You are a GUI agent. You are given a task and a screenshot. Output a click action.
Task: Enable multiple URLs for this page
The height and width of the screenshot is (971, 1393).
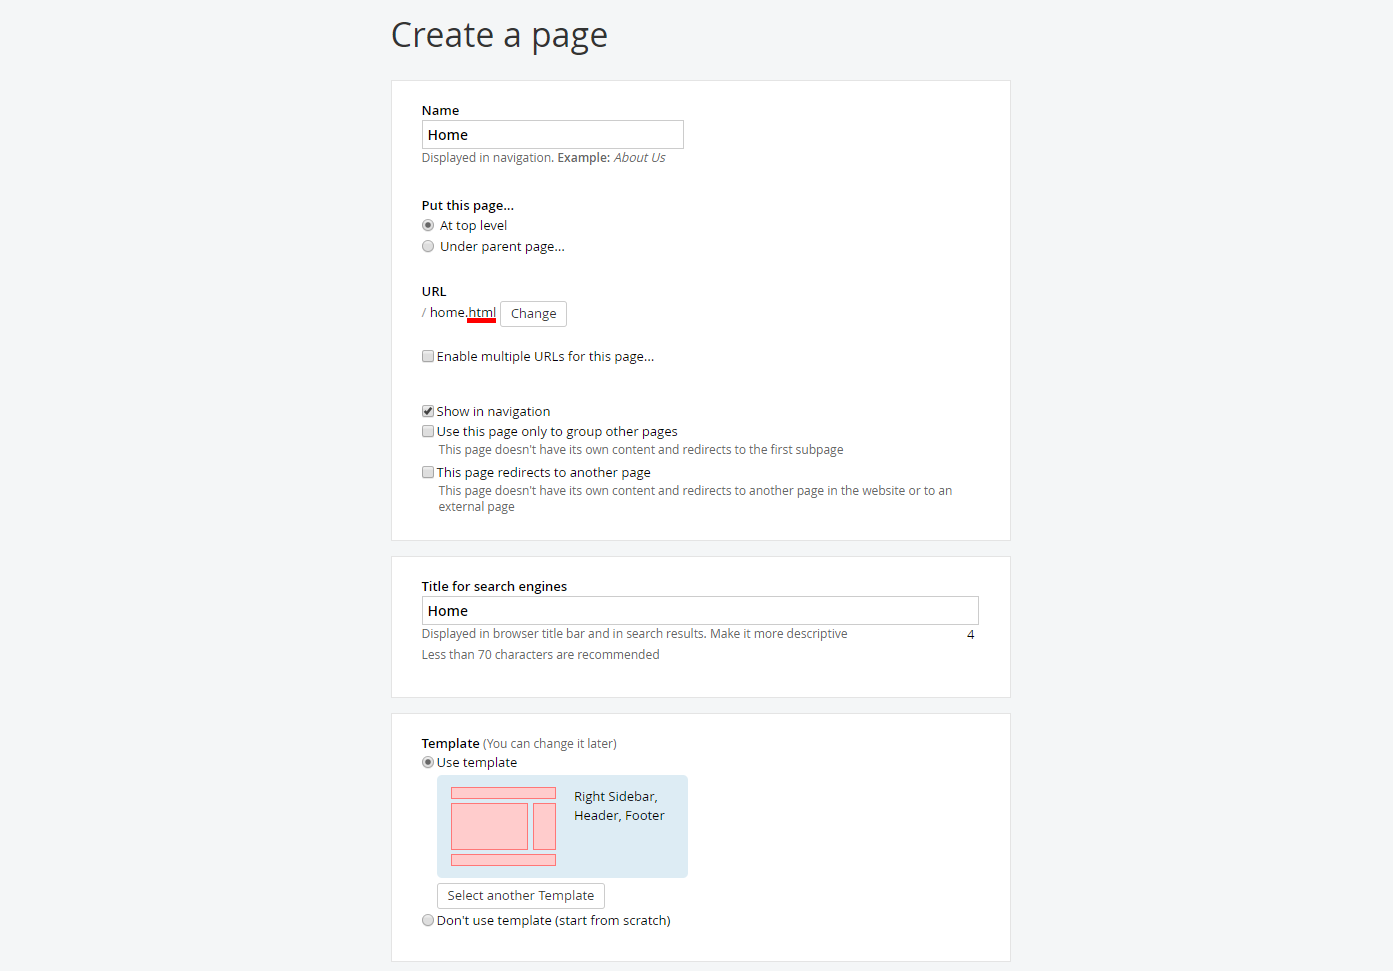428,356
